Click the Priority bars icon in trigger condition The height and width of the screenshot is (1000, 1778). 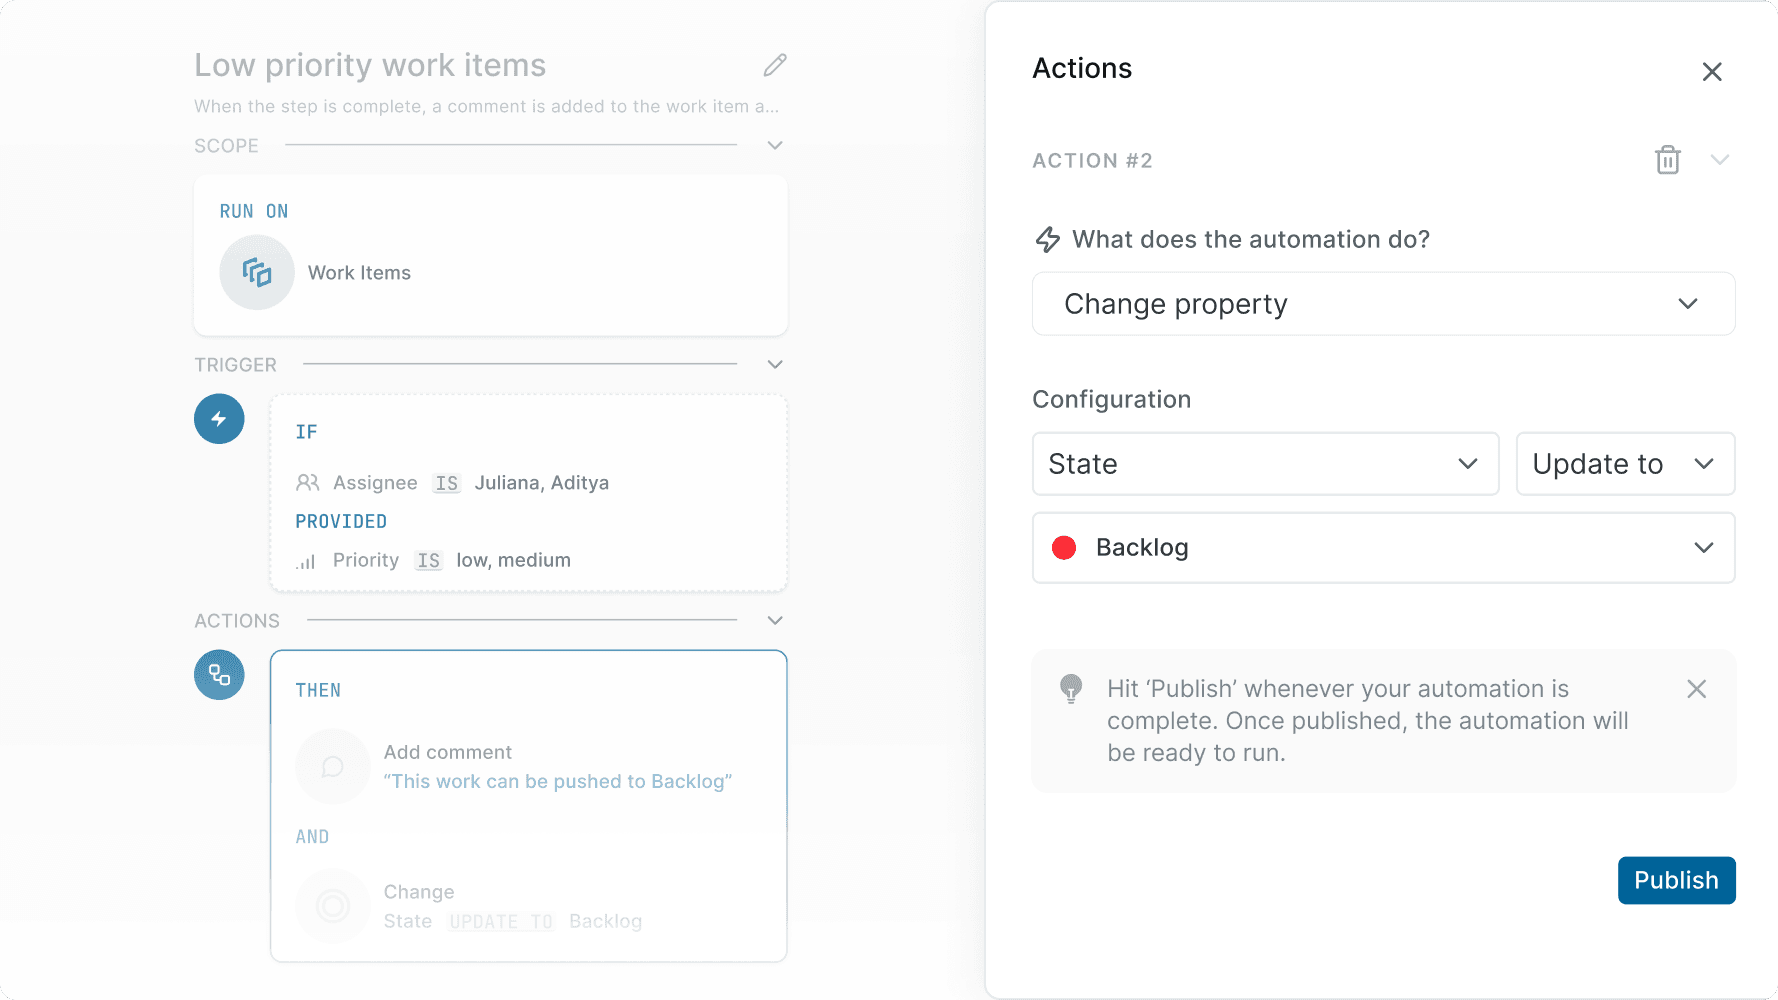[306, 560]
